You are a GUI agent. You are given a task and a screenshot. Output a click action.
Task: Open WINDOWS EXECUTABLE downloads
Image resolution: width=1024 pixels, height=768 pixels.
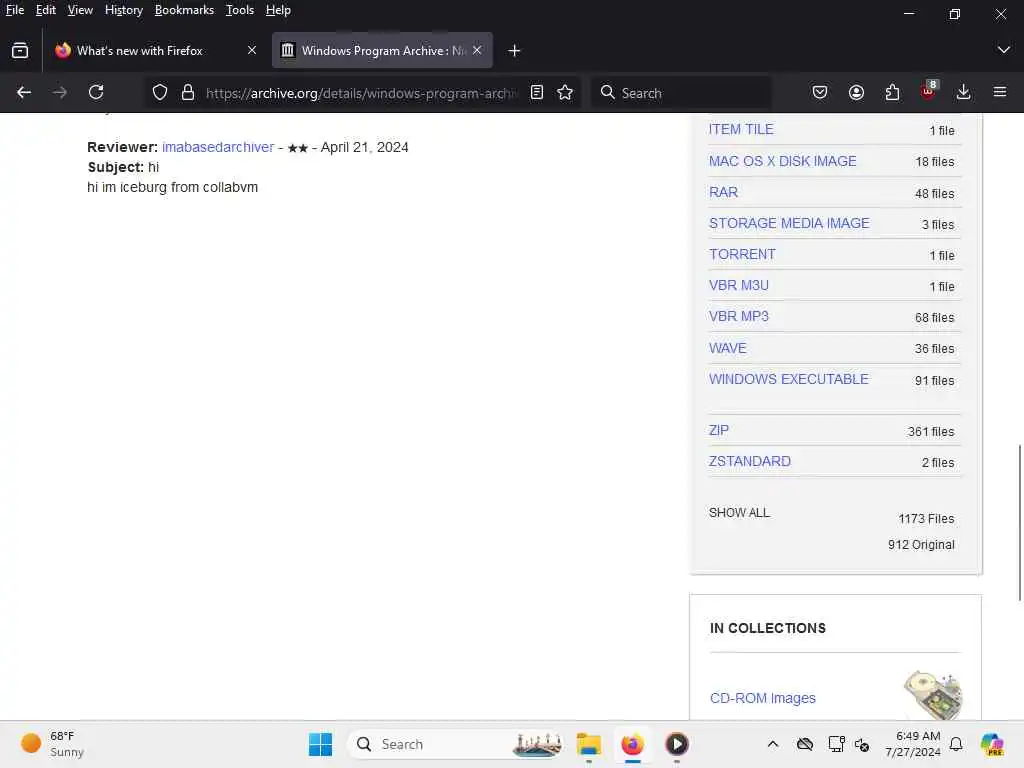(788, 379)
